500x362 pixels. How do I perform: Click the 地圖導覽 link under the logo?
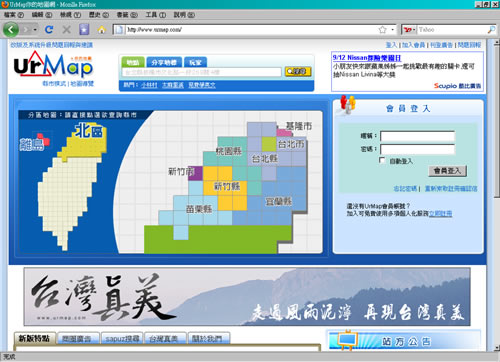click(82, 83)
